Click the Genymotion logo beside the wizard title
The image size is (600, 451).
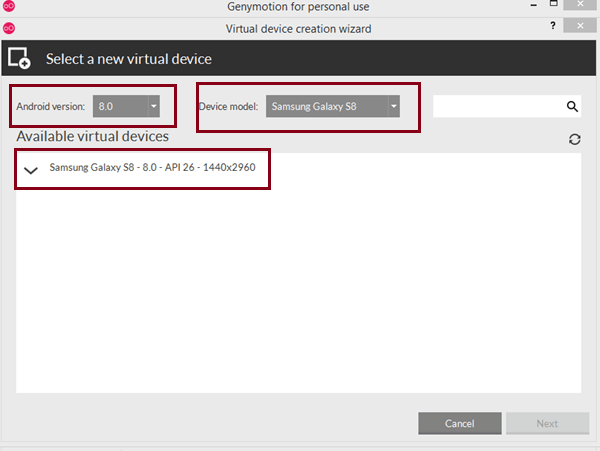9,28
